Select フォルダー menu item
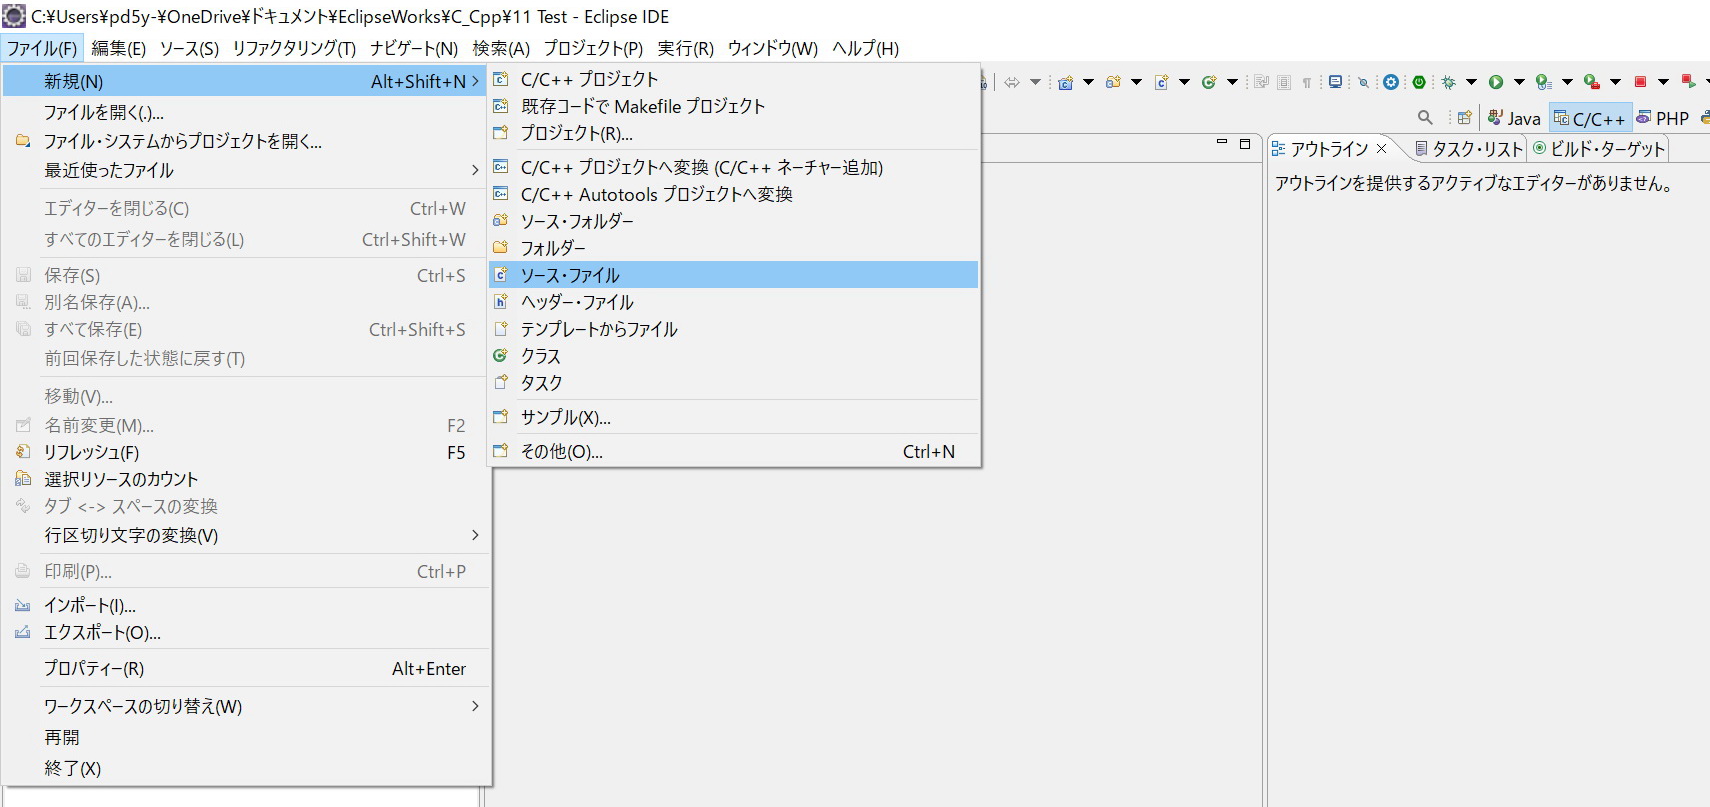Screen dimensions: 1710x807 pyautogui.click(x=733, y=248)
